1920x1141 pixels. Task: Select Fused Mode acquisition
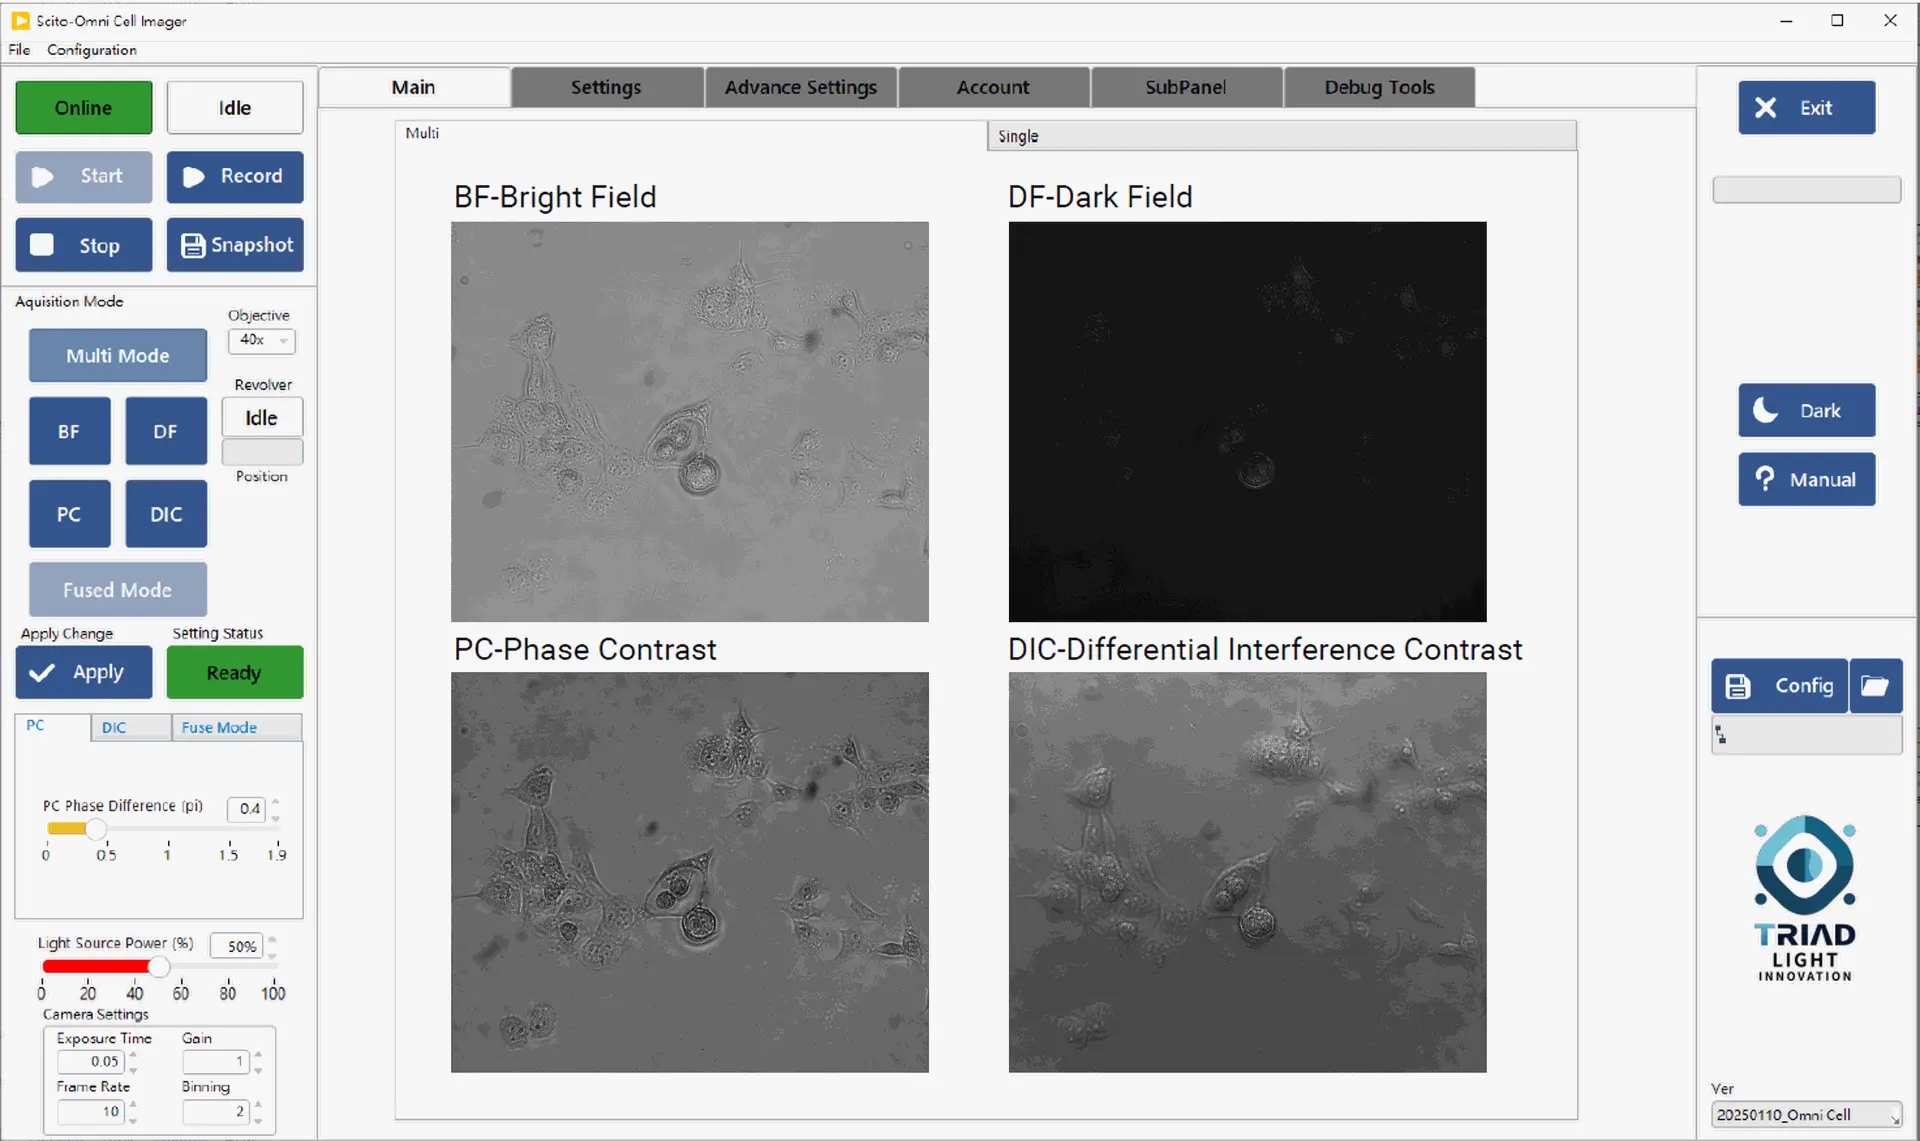[x=118, y=590]
